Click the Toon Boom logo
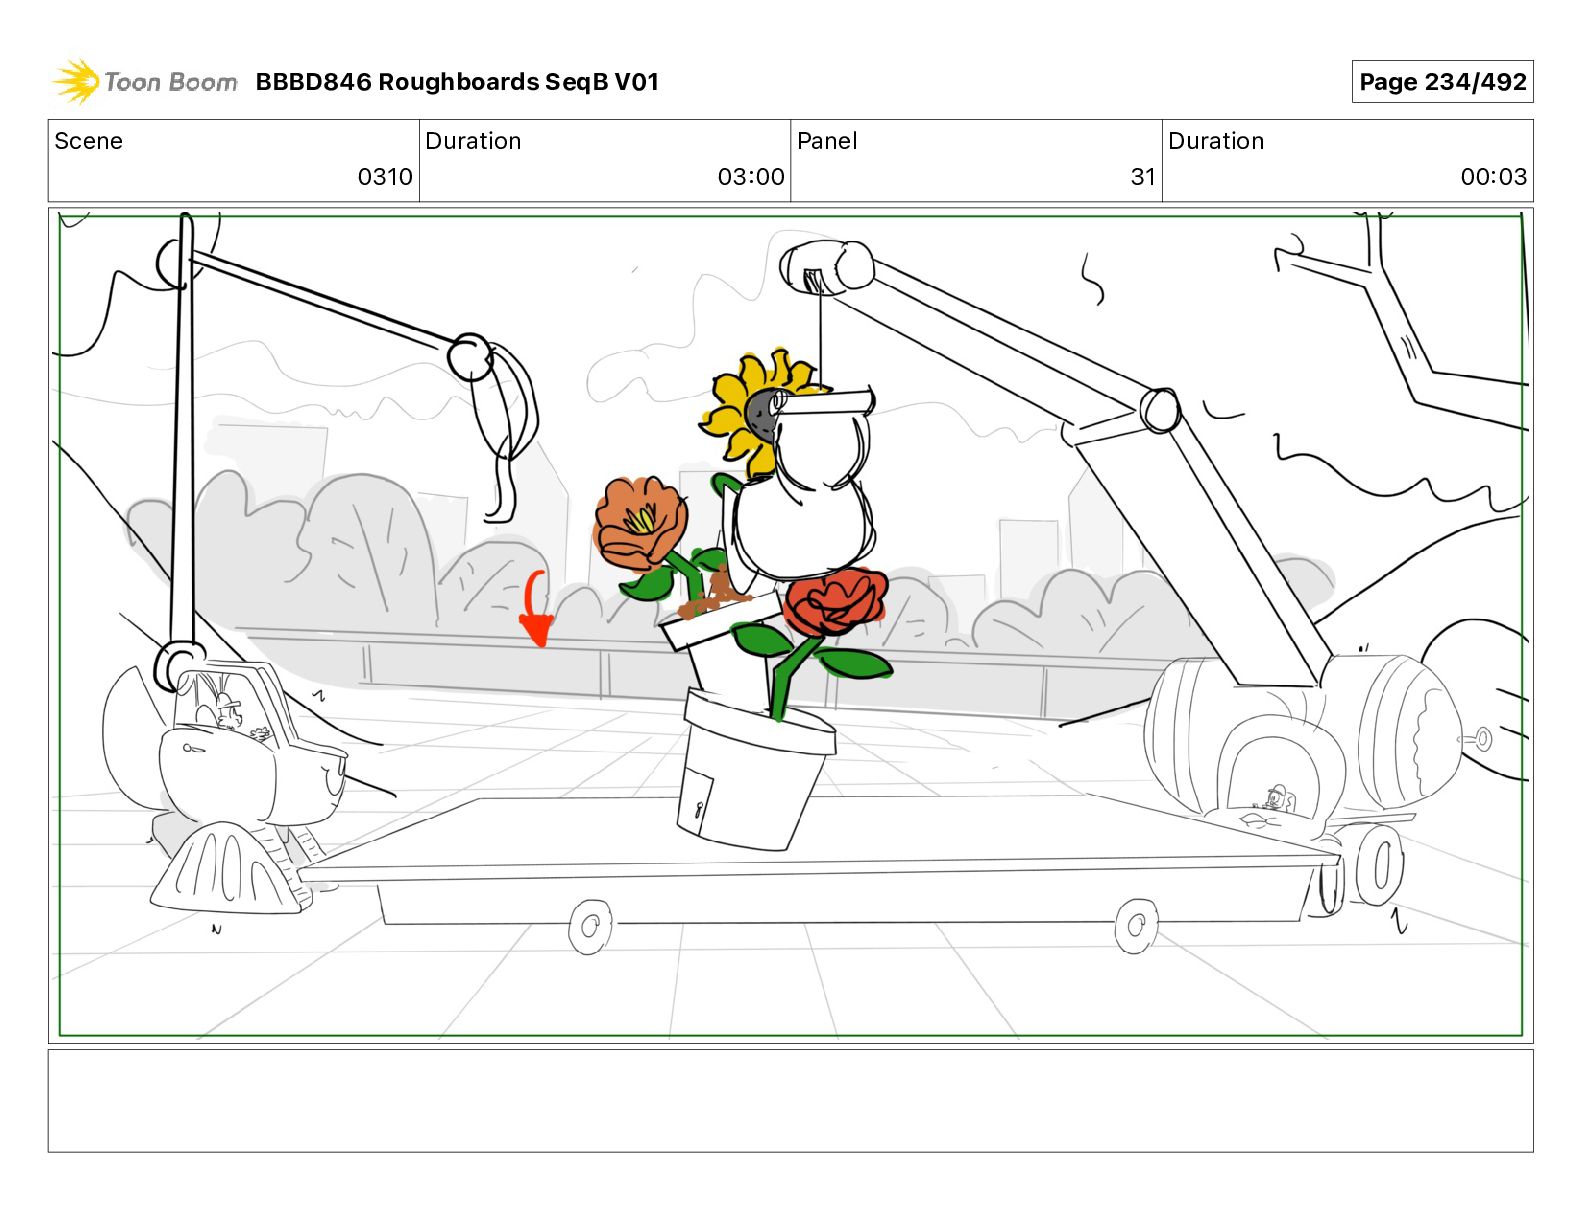1584x1224 pixels. (x=145, y=81)
